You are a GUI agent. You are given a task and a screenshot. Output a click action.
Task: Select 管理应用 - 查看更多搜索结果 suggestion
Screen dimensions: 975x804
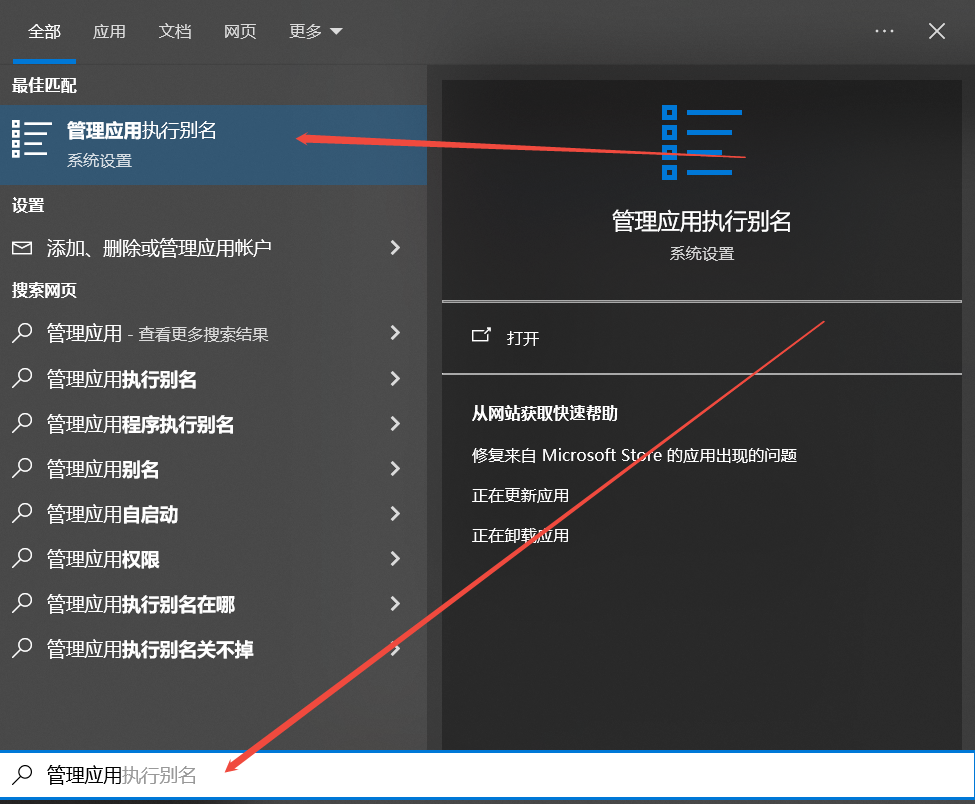pyautogui.click(x=213, y=333)
